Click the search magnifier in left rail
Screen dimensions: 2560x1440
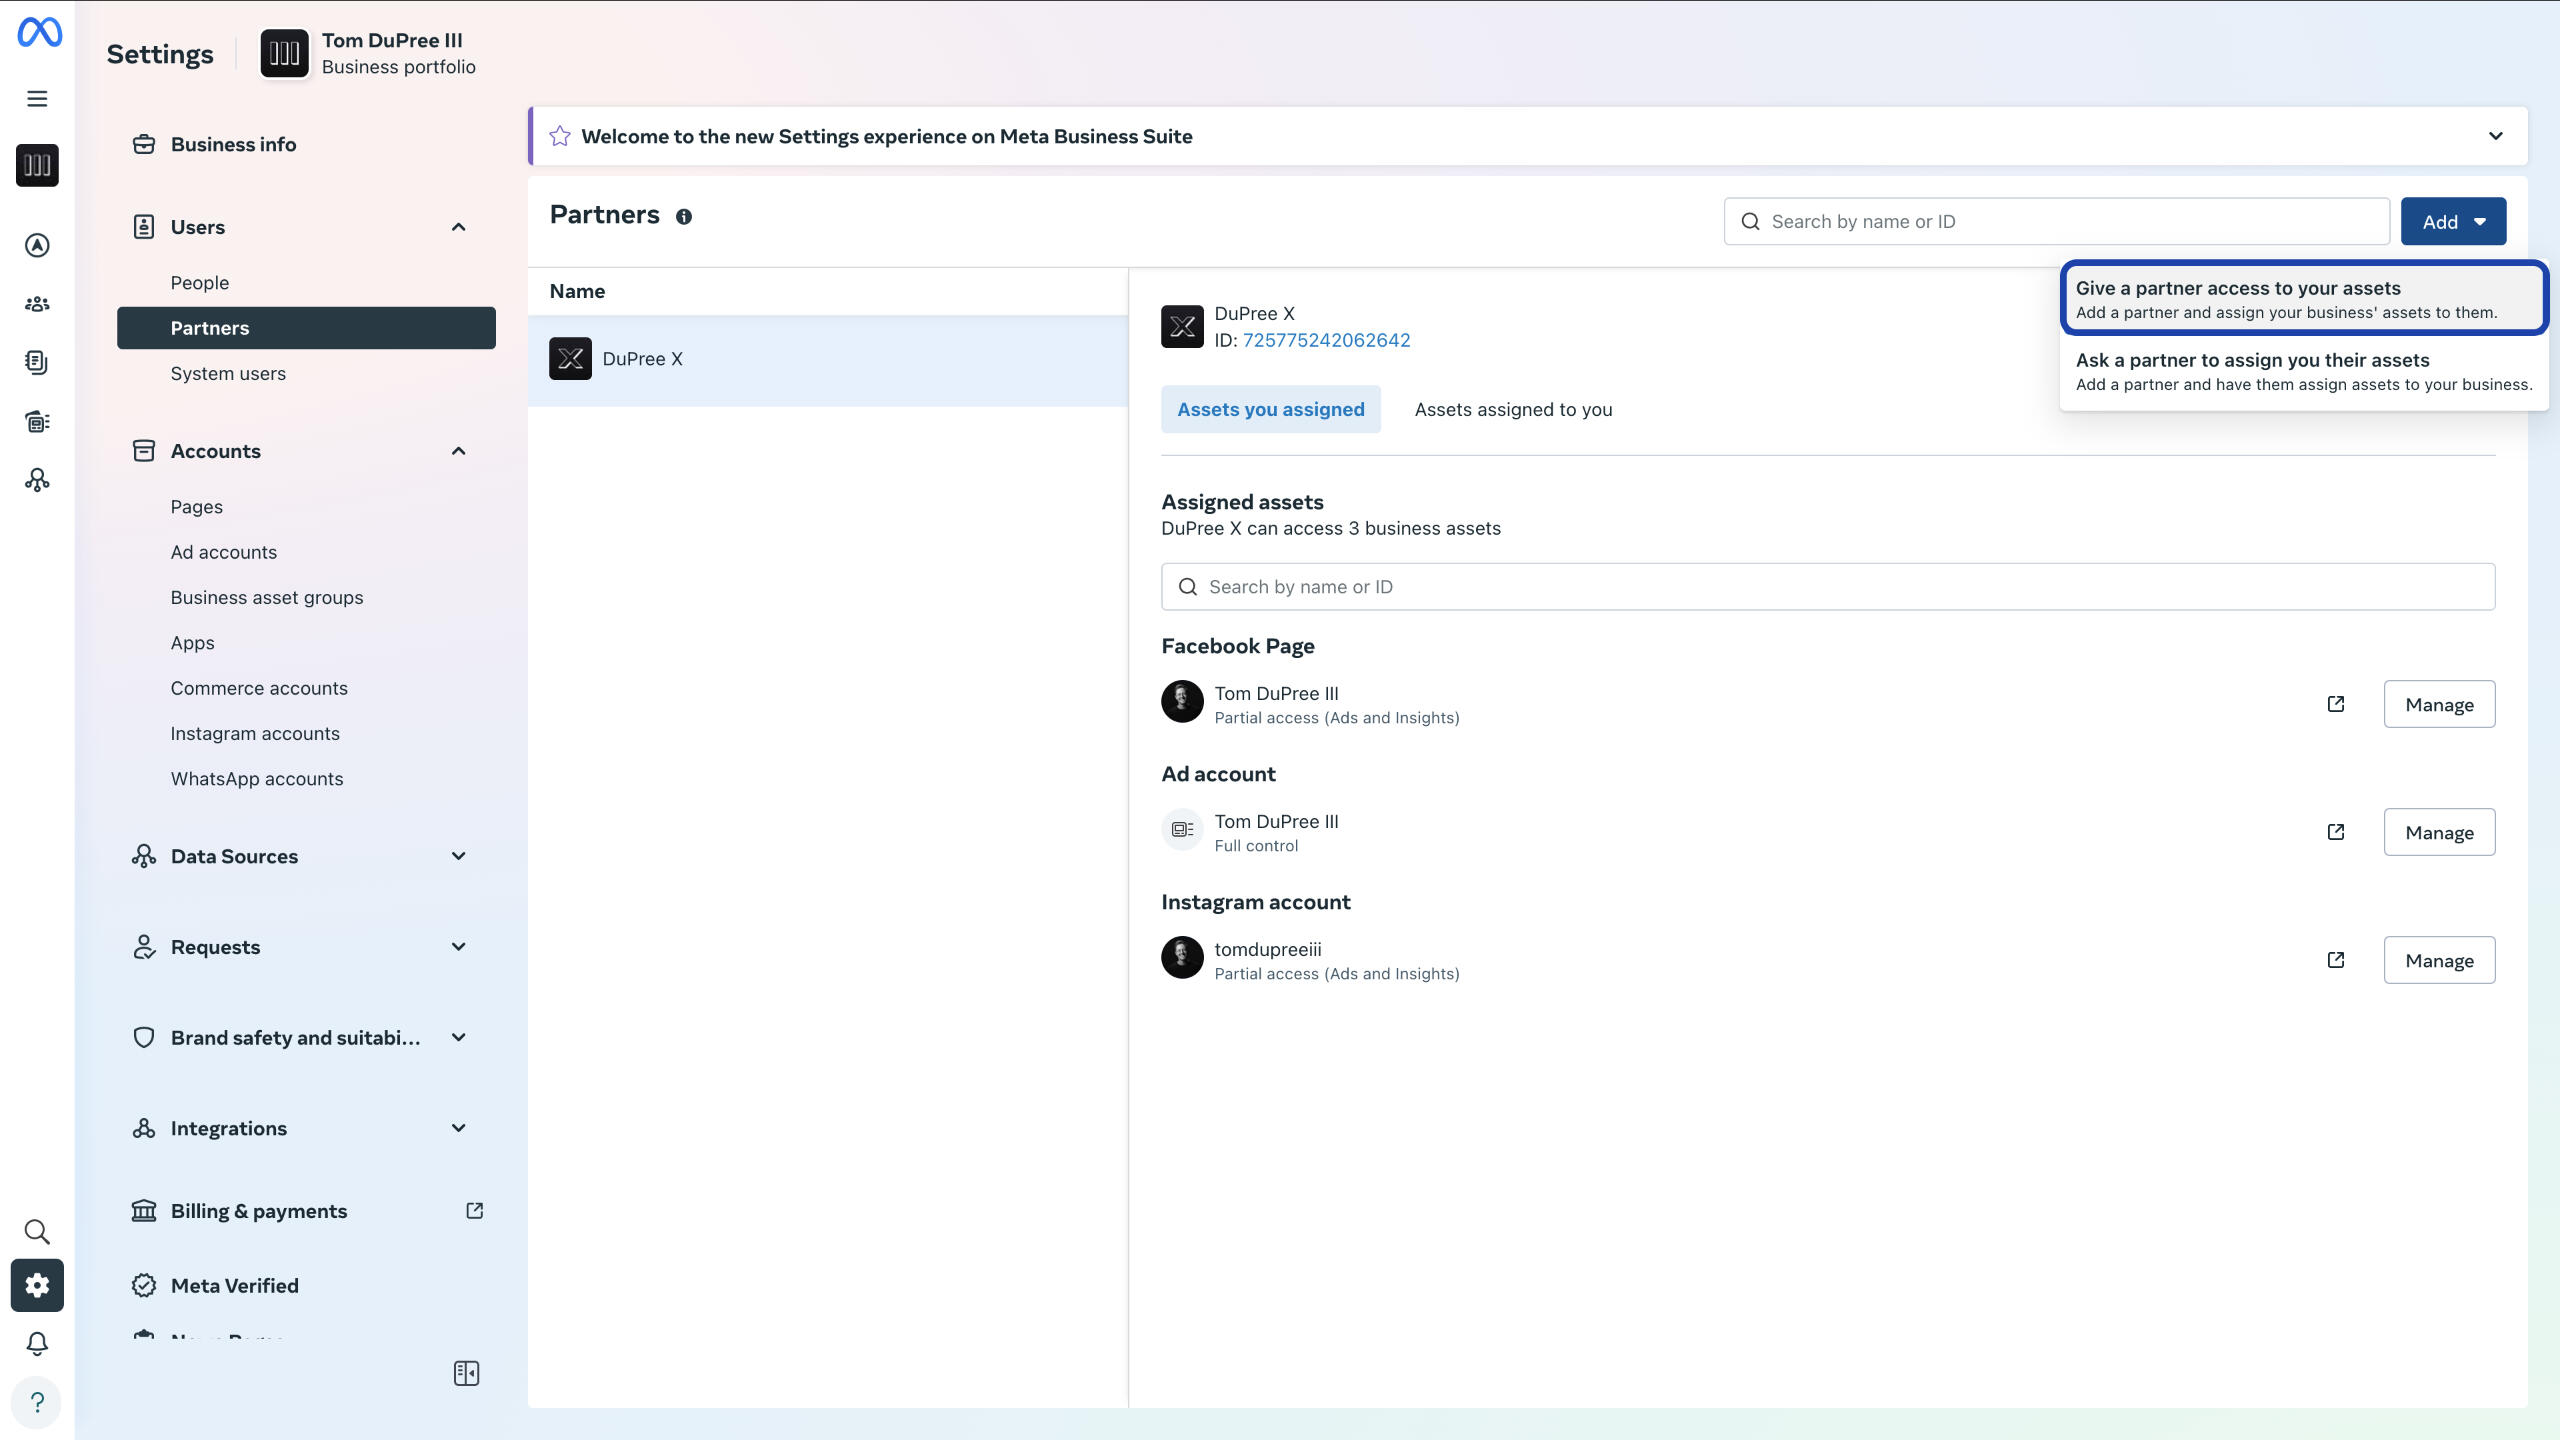(37, 1231)
